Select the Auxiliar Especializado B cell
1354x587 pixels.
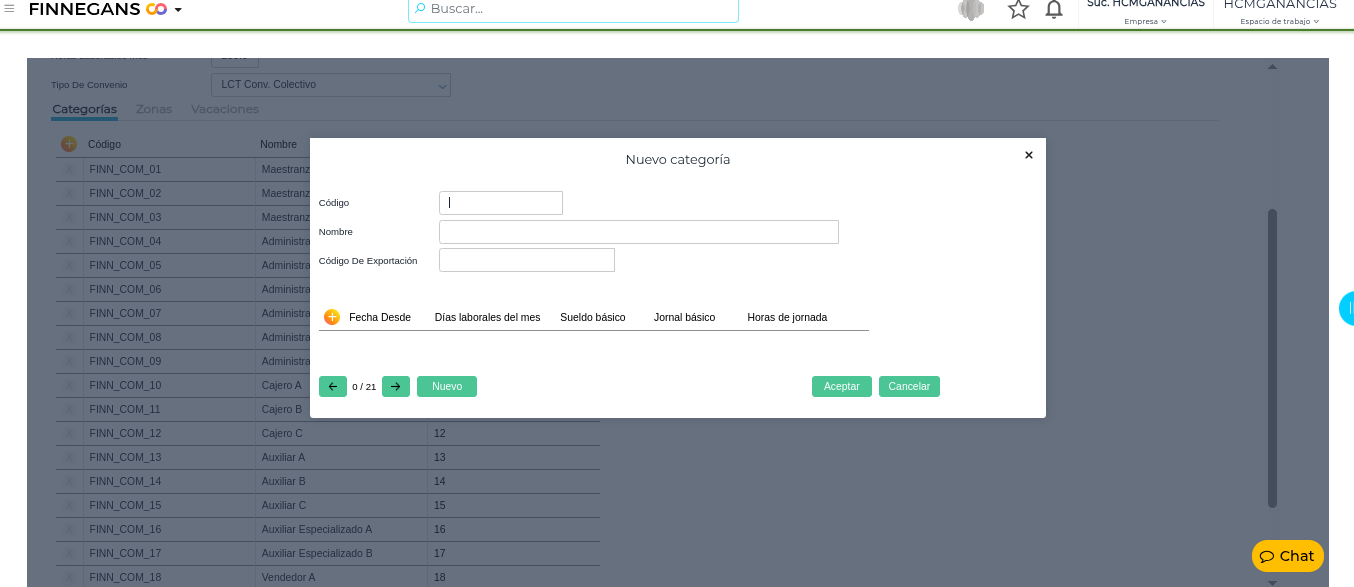[341, 553]
